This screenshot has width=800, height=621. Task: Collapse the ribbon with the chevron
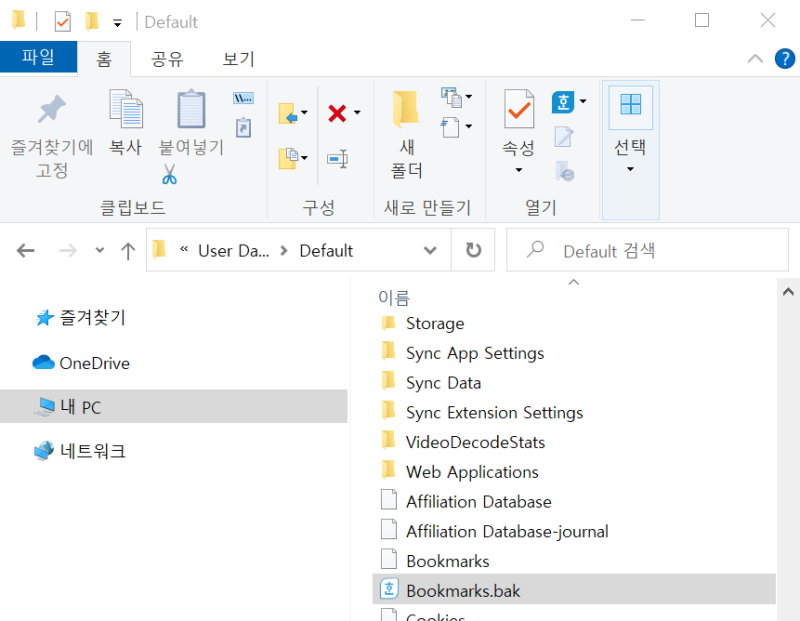tap(756, 59)
